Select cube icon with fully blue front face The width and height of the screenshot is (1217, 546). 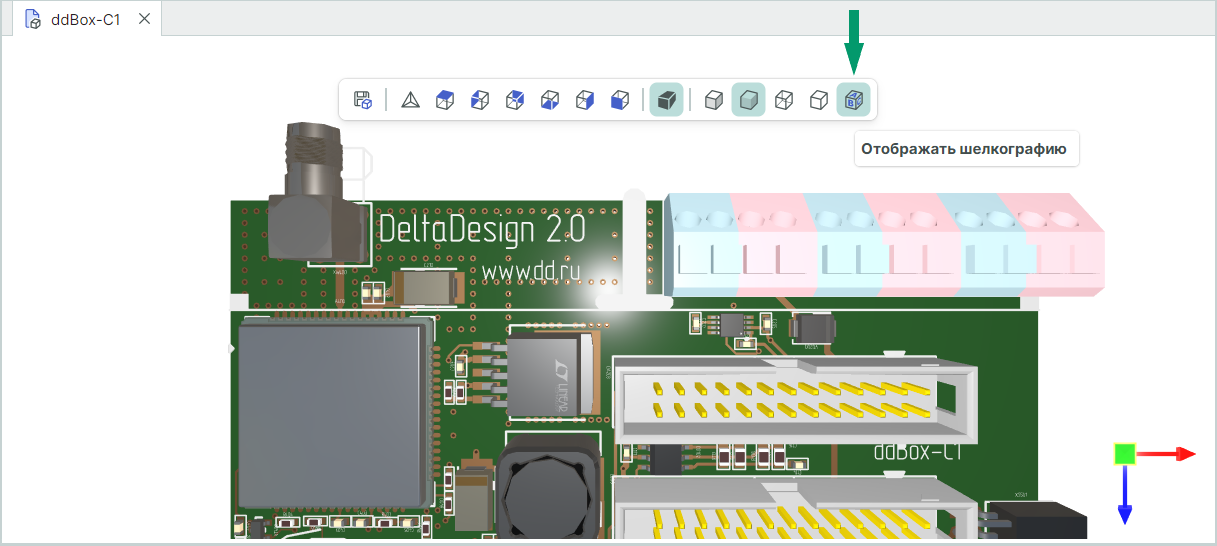pyautogui.click(x=620, y=100)
